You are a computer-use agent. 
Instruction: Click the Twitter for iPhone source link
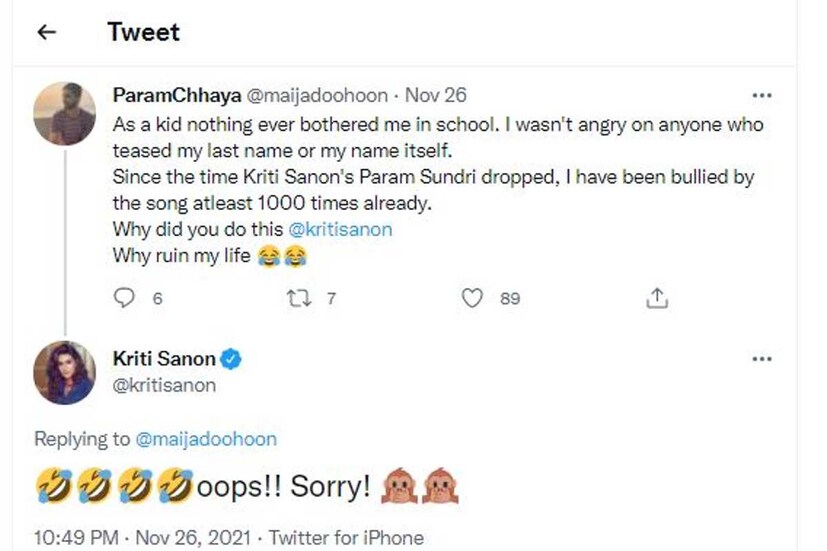click(346, 538)
